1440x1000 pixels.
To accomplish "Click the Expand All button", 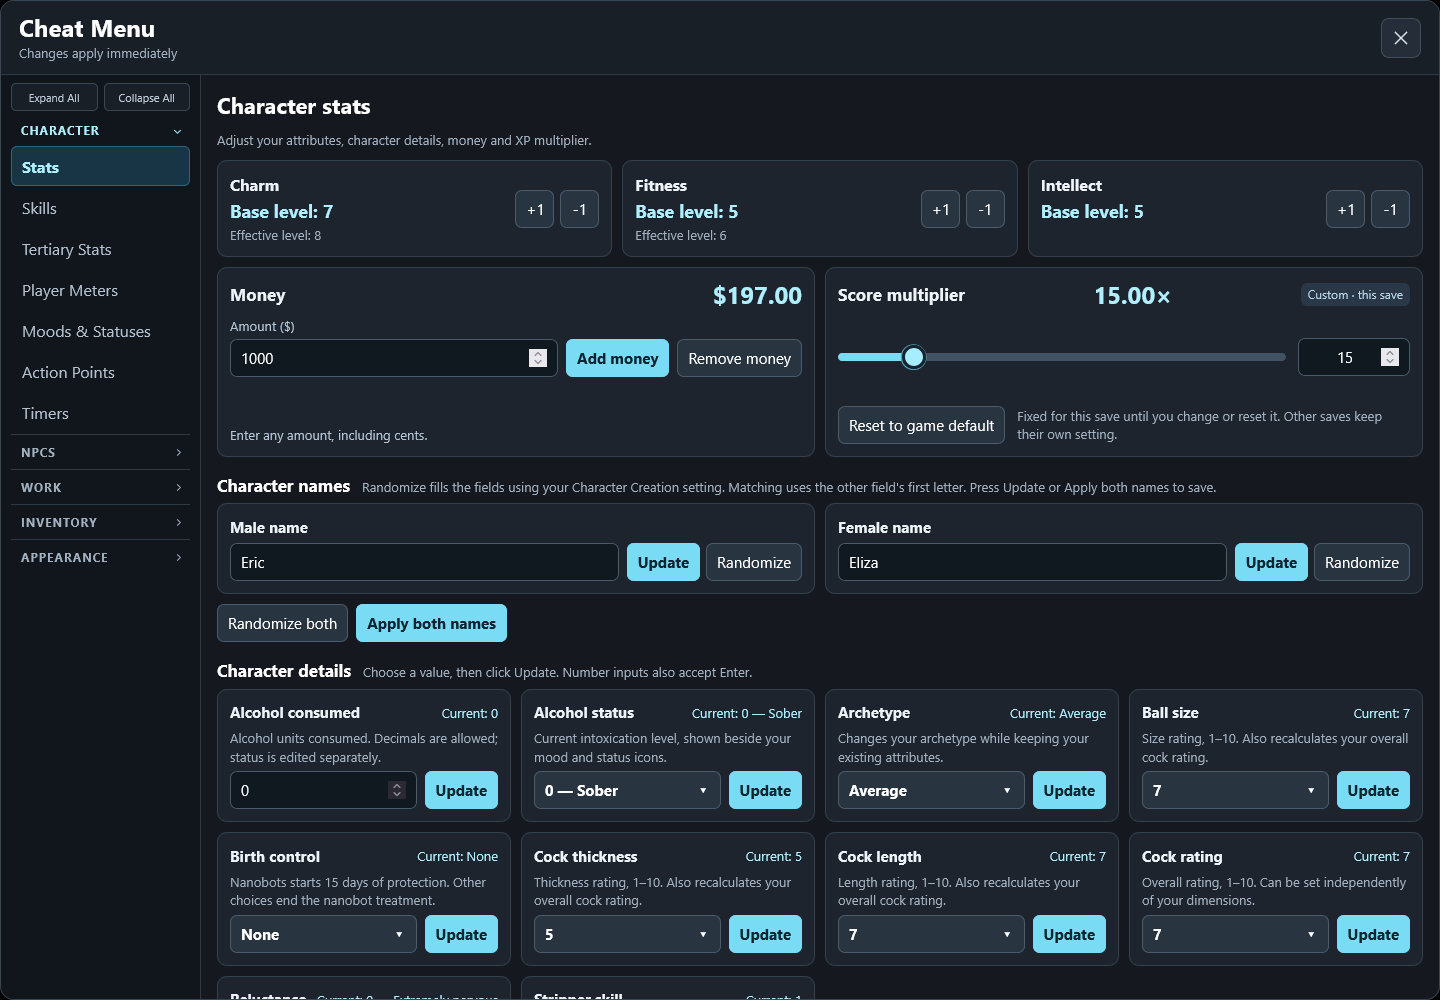I will (54, 98).
